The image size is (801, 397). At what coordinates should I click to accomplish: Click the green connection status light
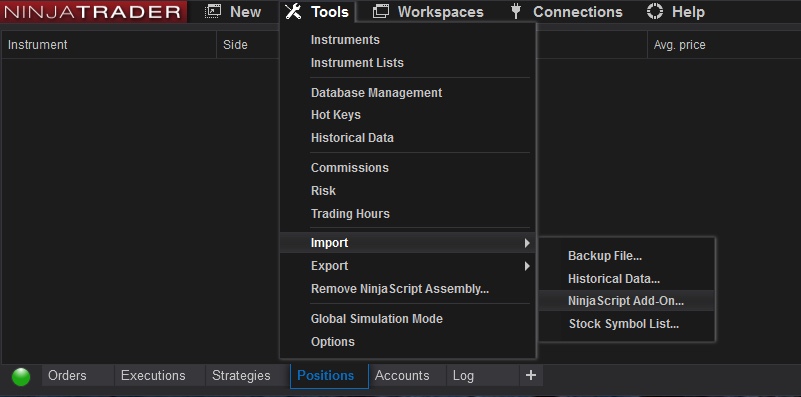[x=21, y=377]
